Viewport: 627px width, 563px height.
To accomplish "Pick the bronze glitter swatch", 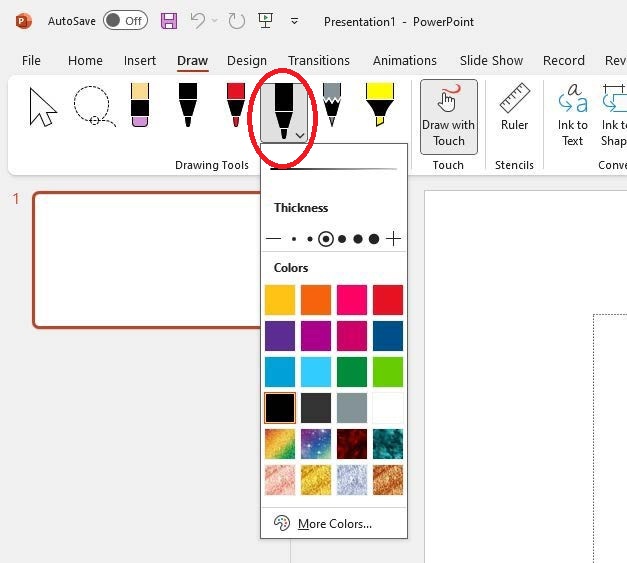I will tap(388, 480).
